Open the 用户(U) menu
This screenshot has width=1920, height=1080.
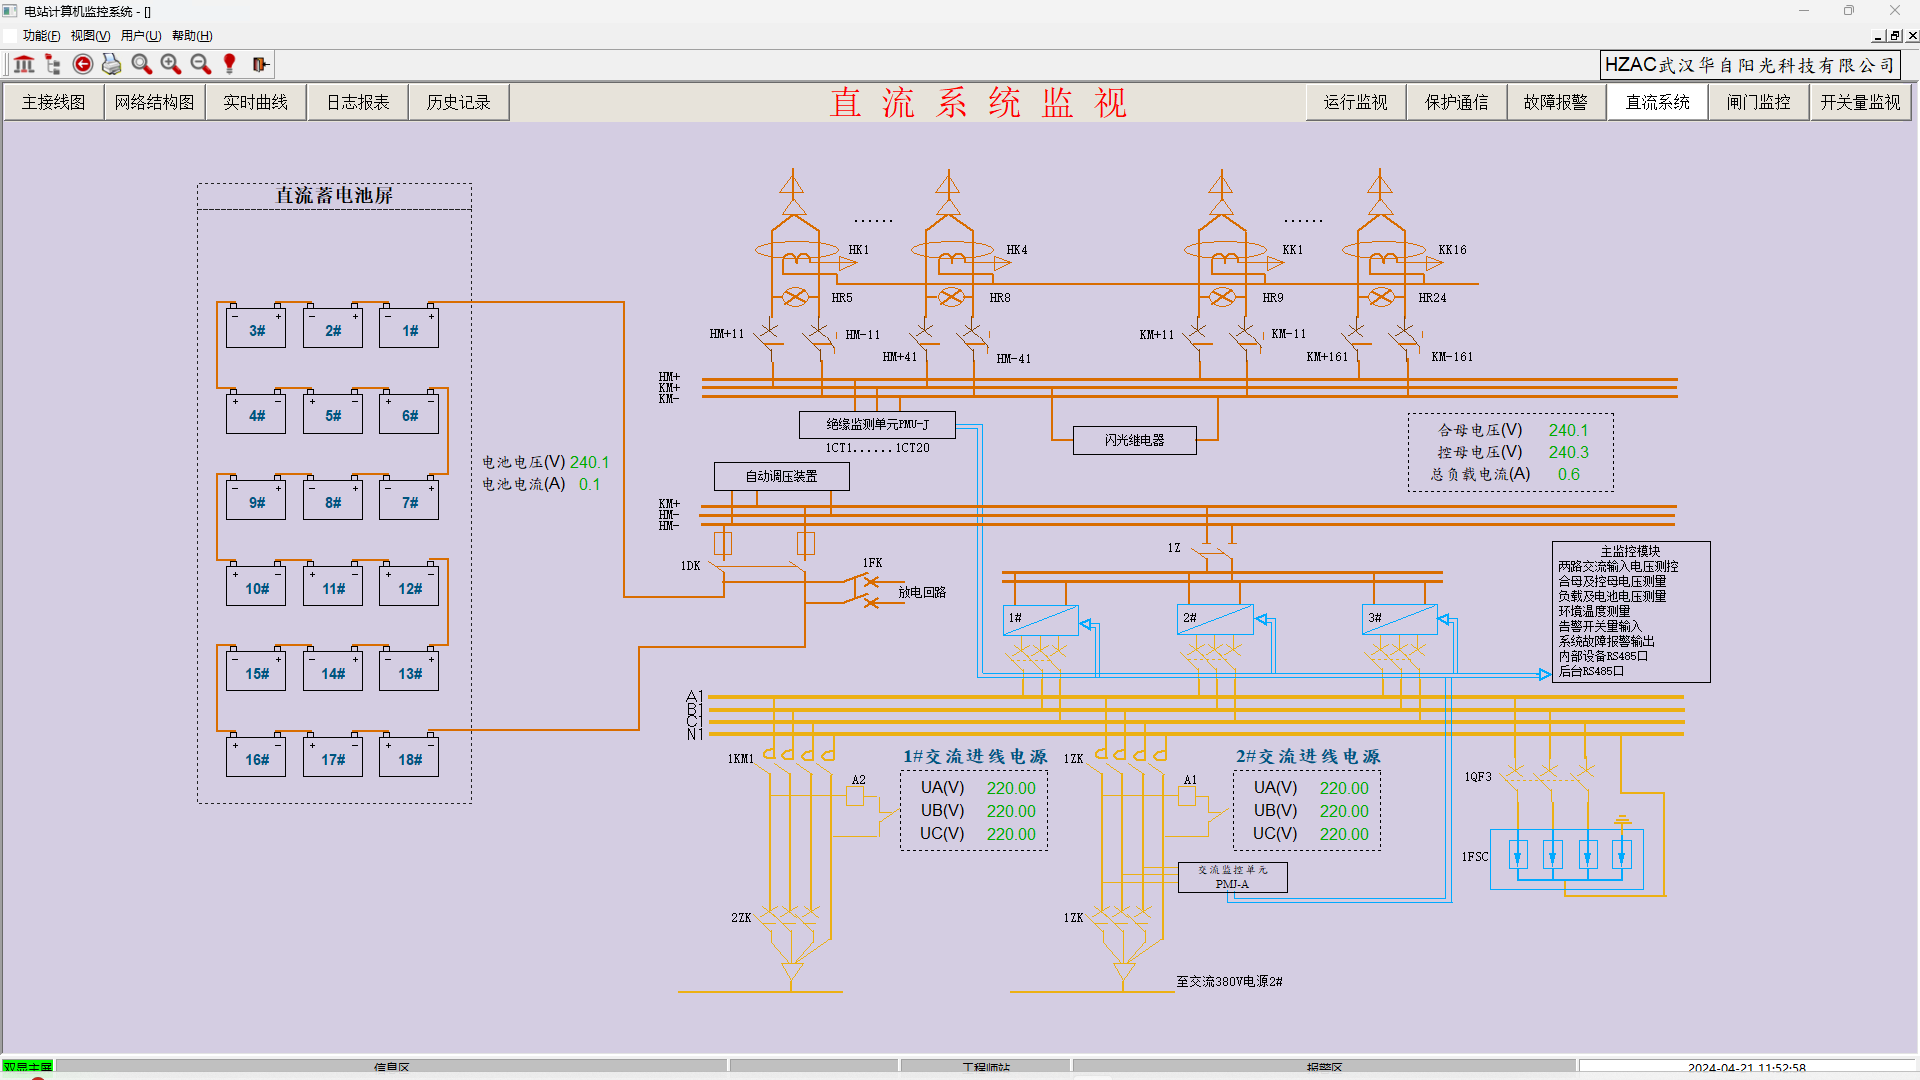pos(140,36)
